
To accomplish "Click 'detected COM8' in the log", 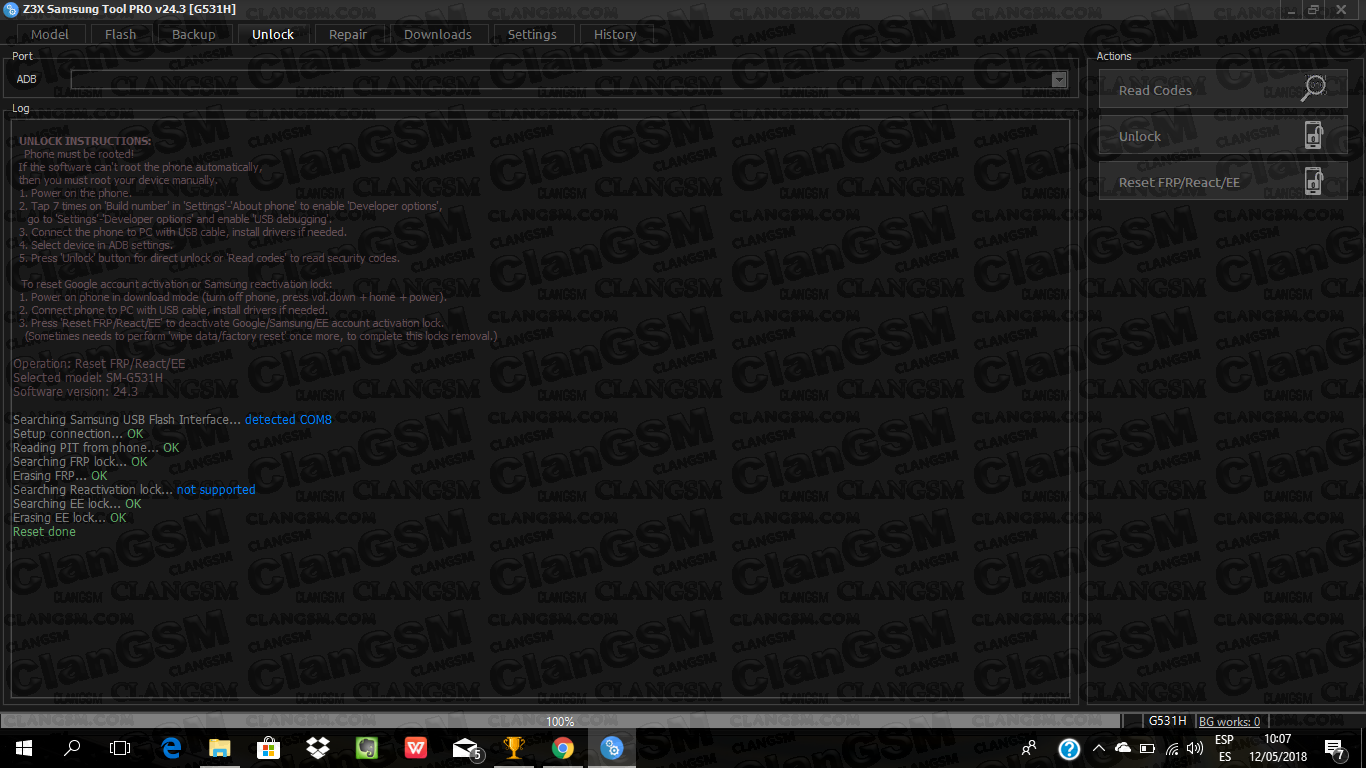I will point(288,420).
